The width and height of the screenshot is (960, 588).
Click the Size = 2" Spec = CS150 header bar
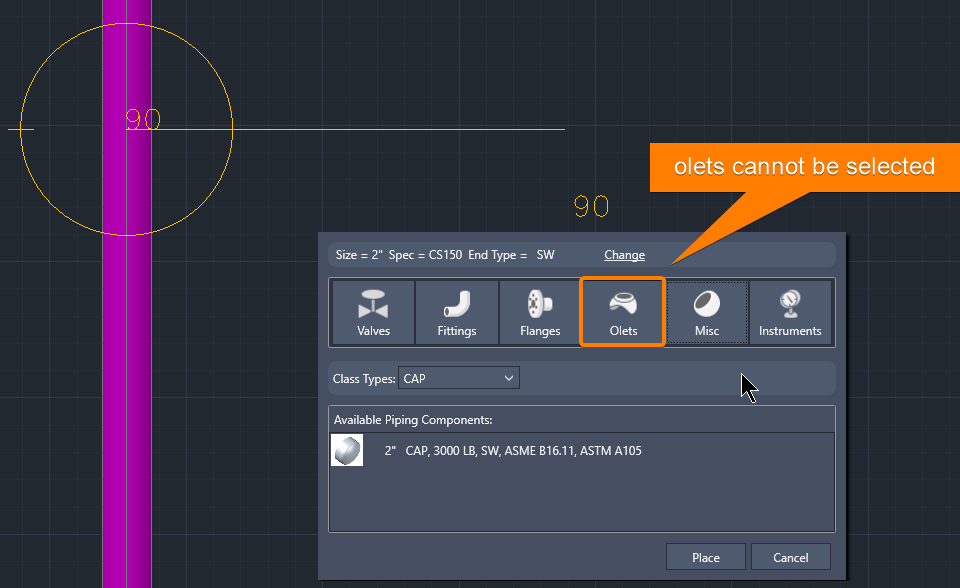click(450, 254)
